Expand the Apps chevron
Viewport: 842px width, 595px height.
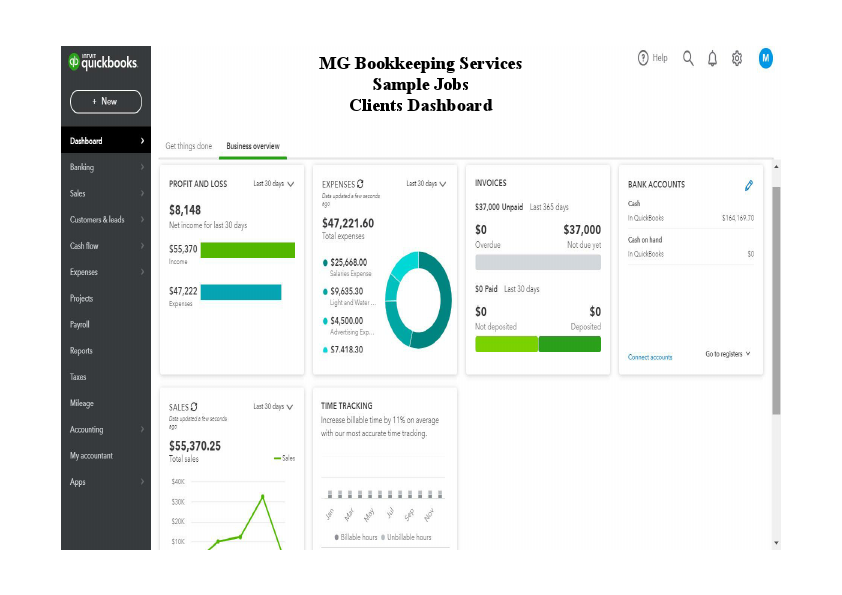coord(142,482)
